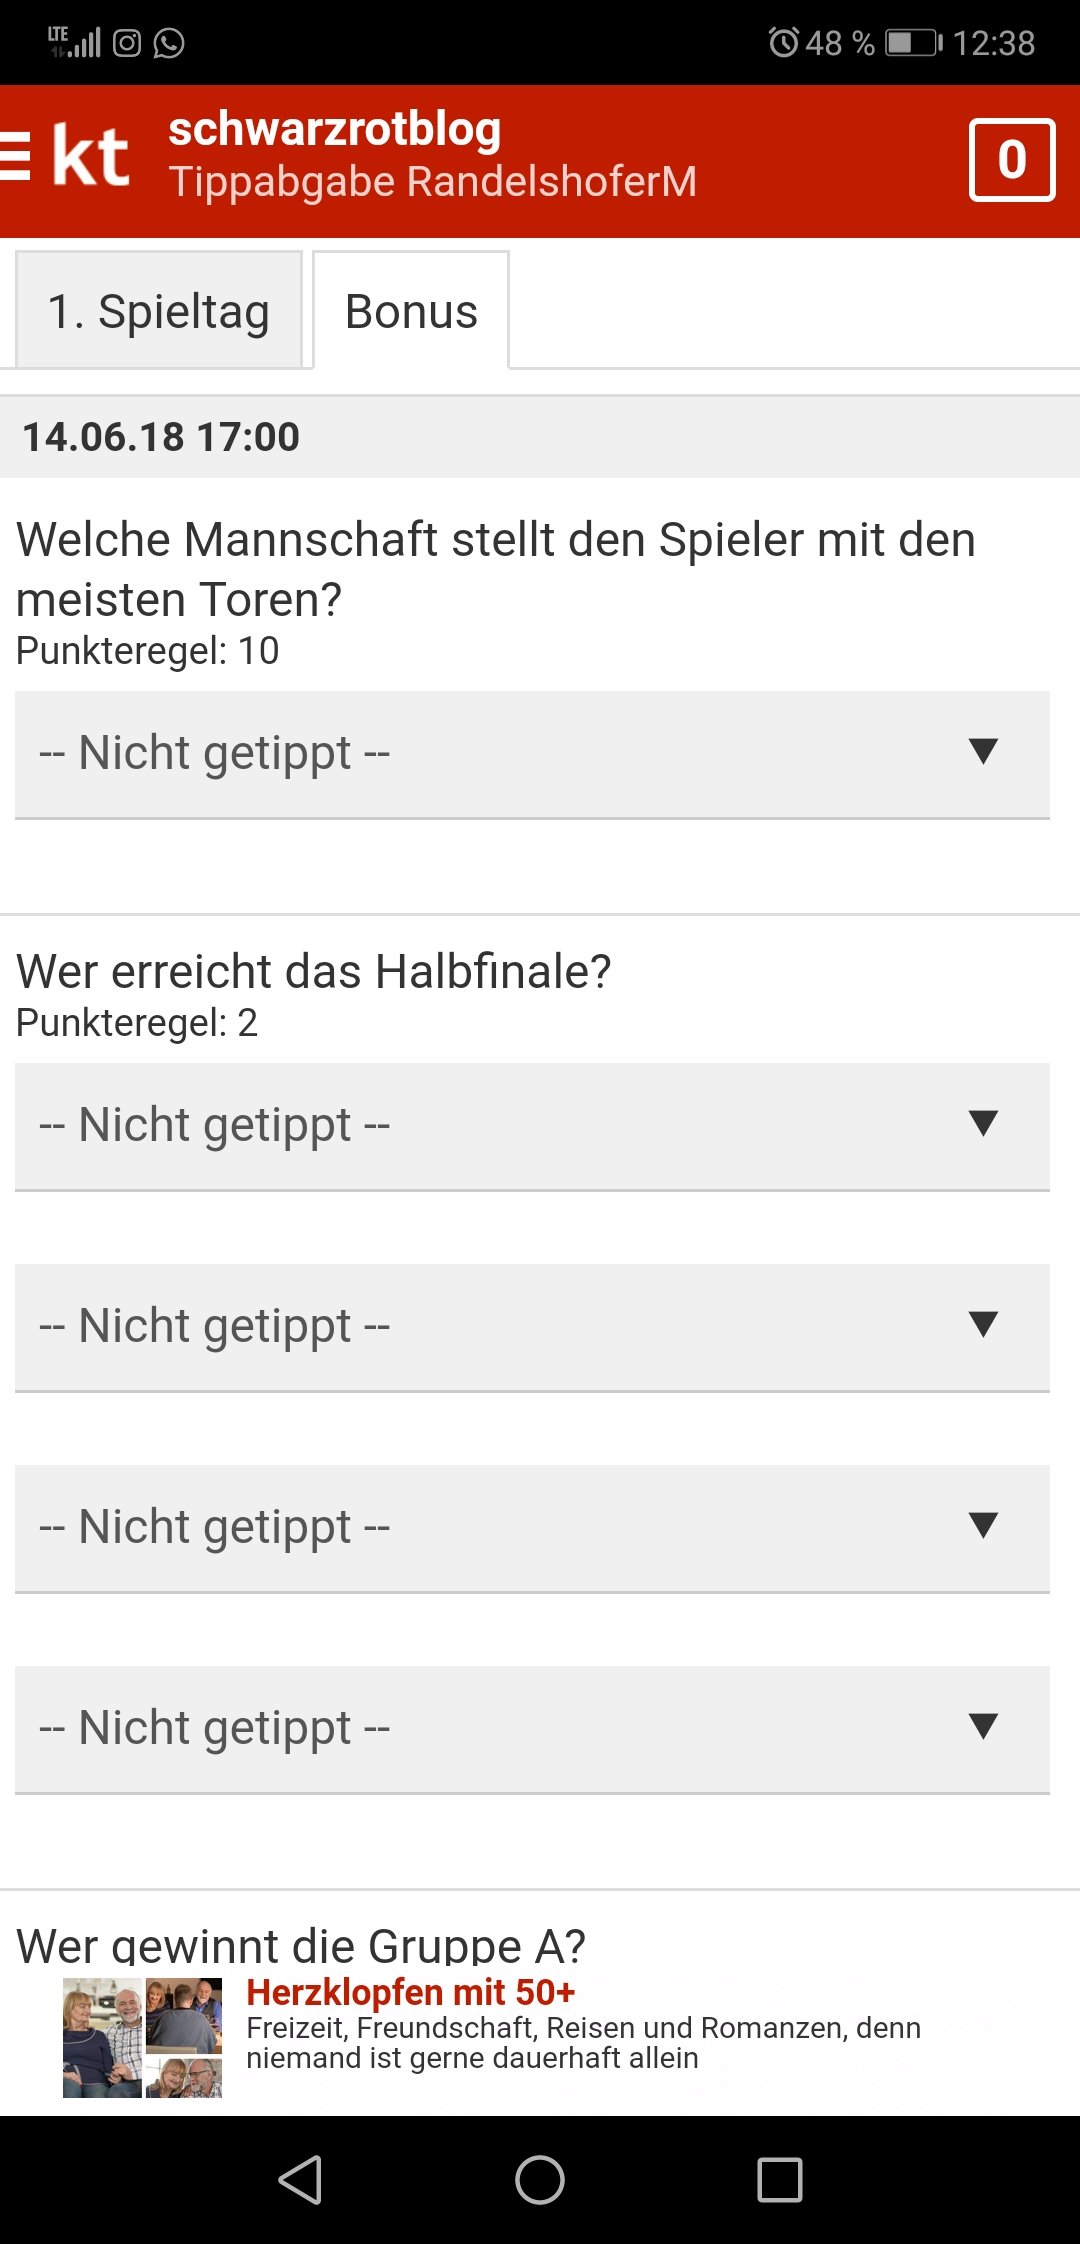Expand the top scorer team dropdown
This screenshot has height=2244, width=1080.
(x=532, y=754)
